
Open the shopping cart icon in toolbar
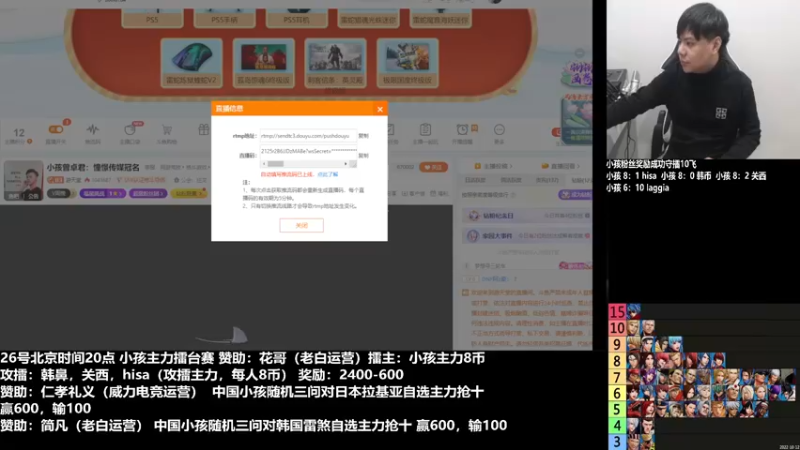[167, 130]
